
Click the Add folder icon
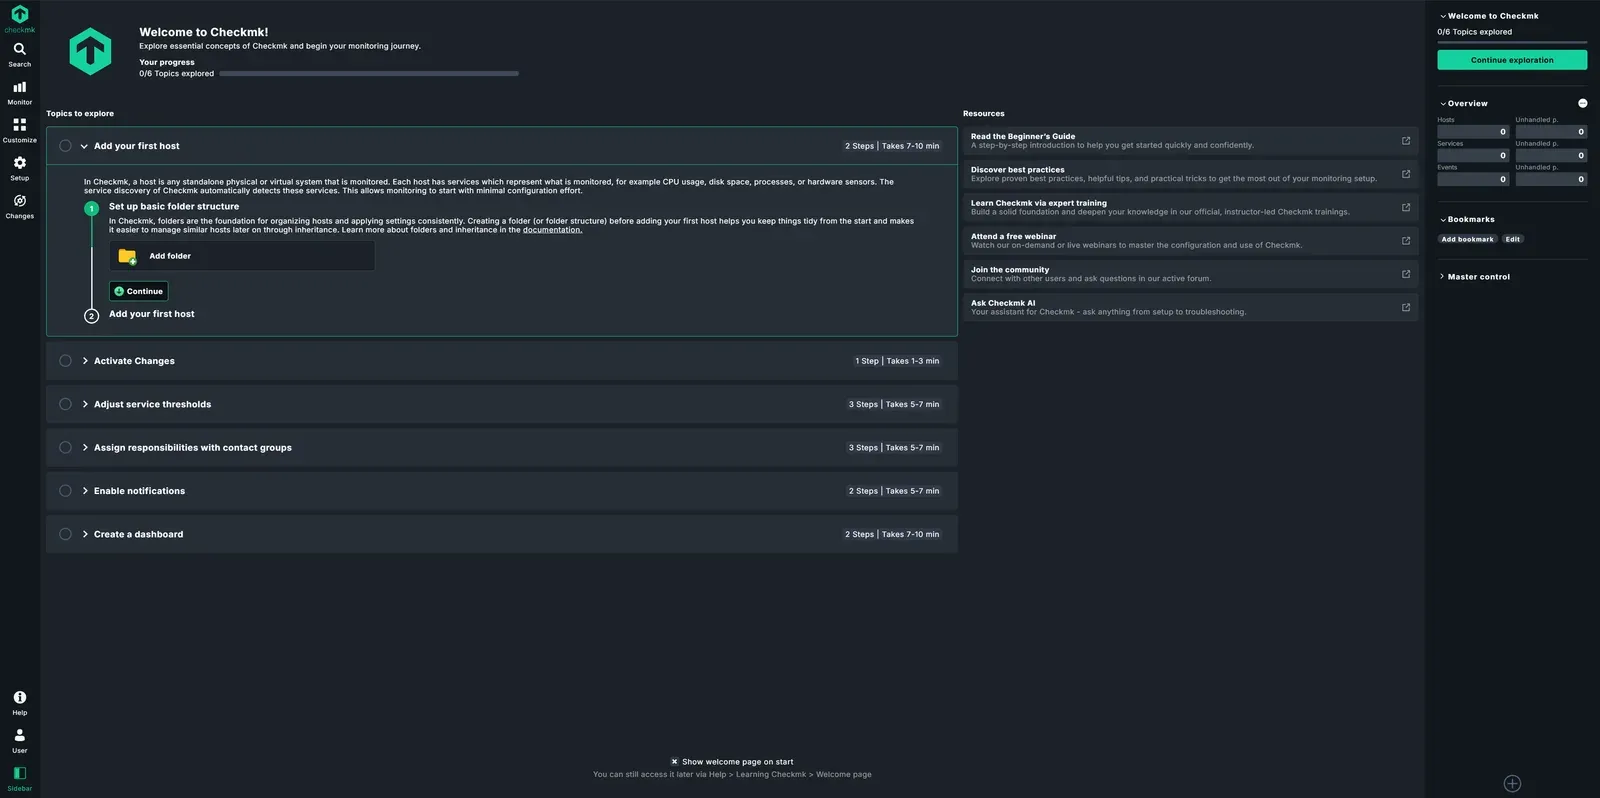click(x=127, y=256)
